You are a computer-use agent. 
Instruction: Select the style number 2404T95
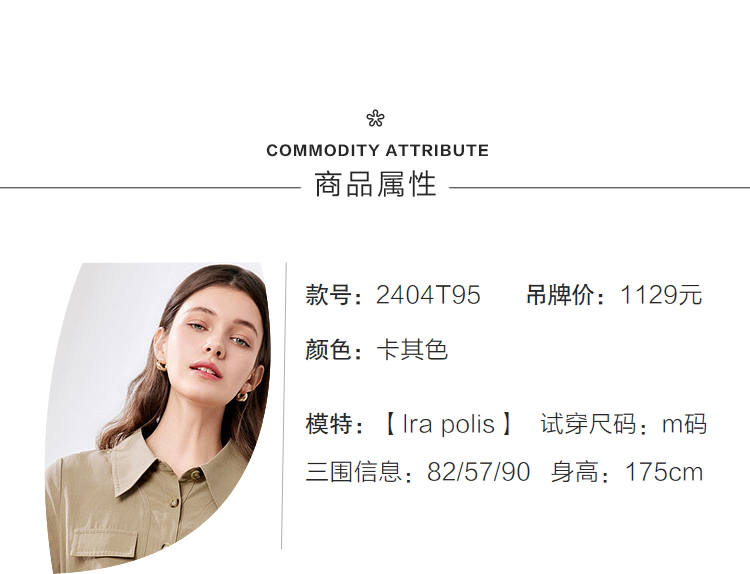coord(428,295)
